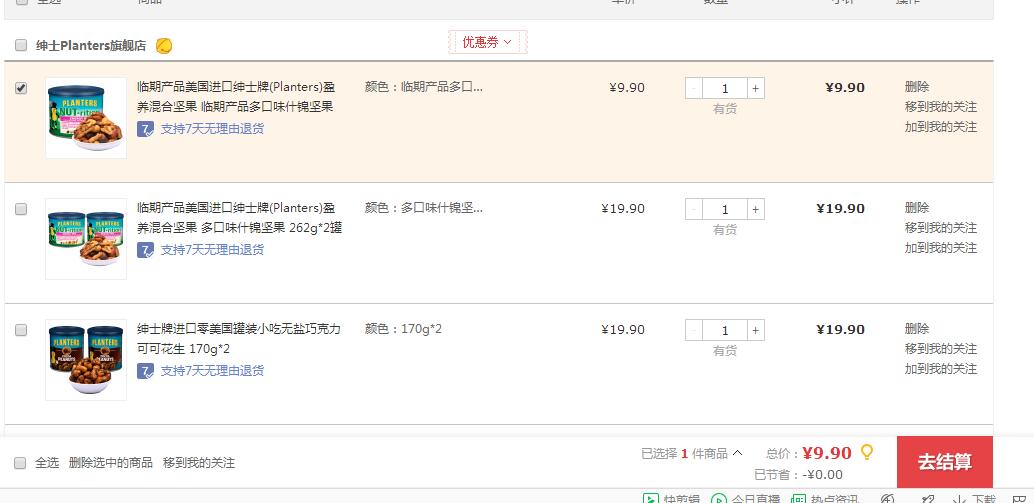Click the quantity field of the 262g*2罐 item

pyautogui.click(x=725, y=209)
